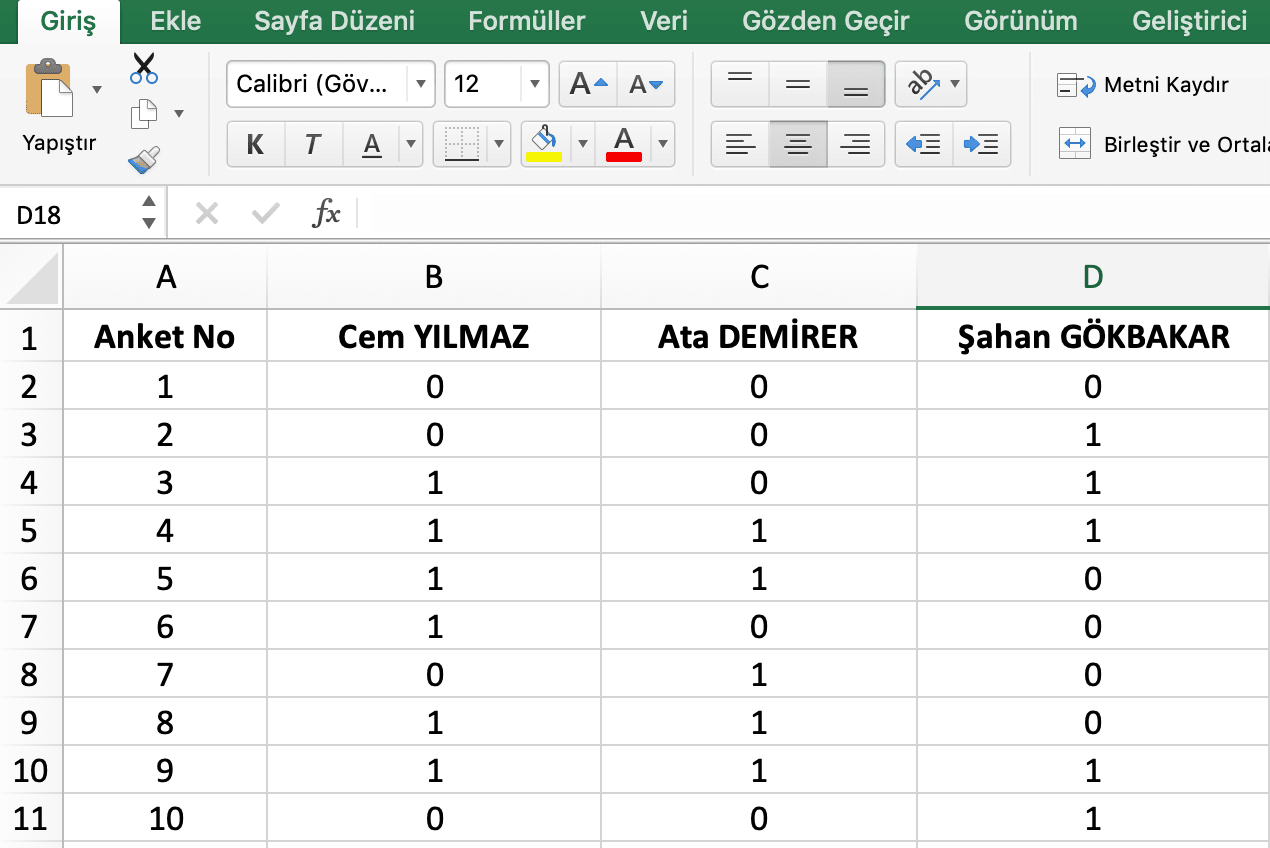
Task: Open the font color dropdown arrow
Action: 663,145
